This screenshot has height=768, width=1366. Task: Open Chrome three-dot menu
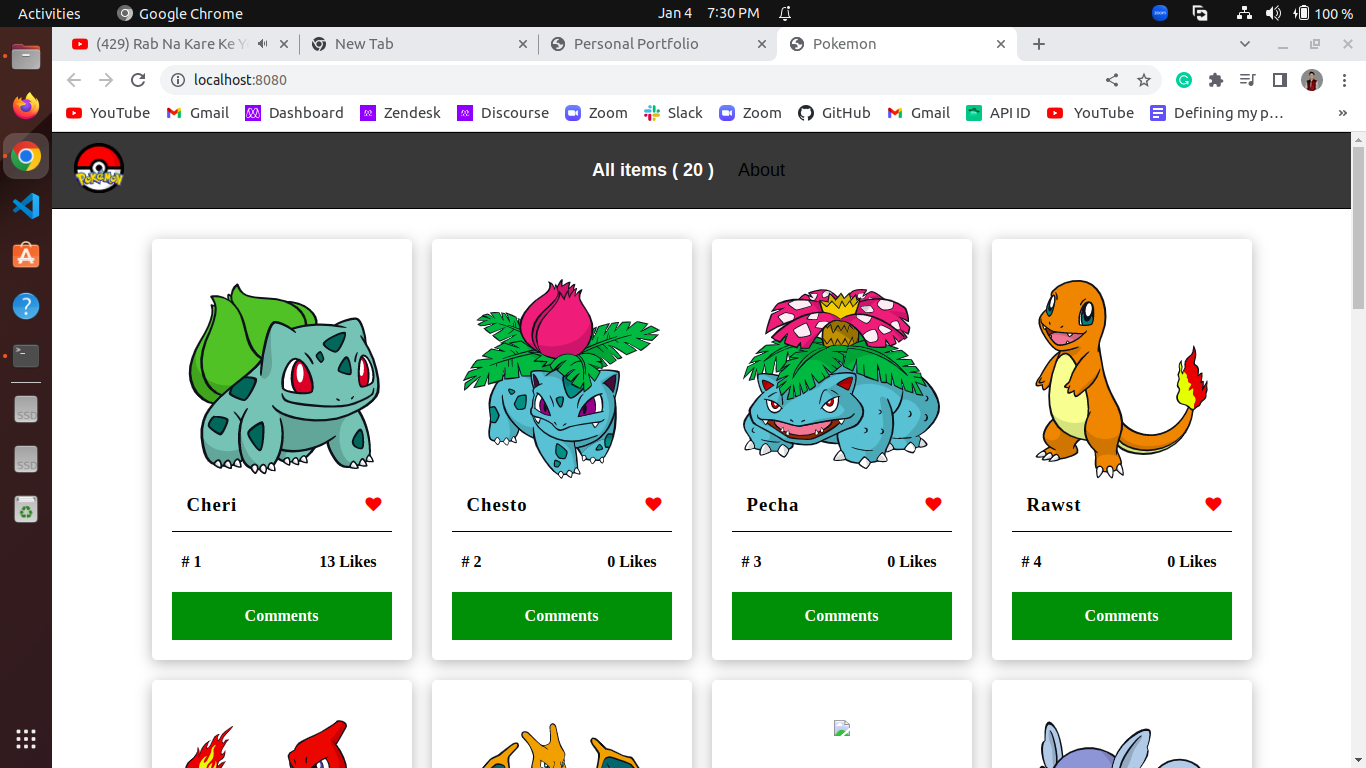point(1345,80)
